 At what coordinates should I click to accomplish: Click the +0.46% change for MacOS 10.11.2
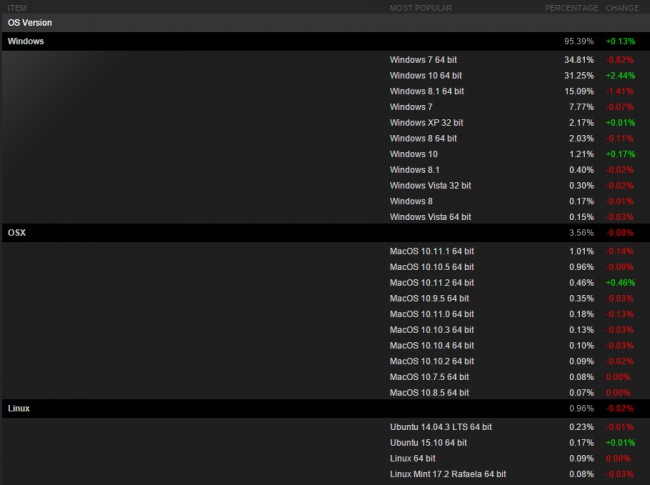click(x=620, y=283)
